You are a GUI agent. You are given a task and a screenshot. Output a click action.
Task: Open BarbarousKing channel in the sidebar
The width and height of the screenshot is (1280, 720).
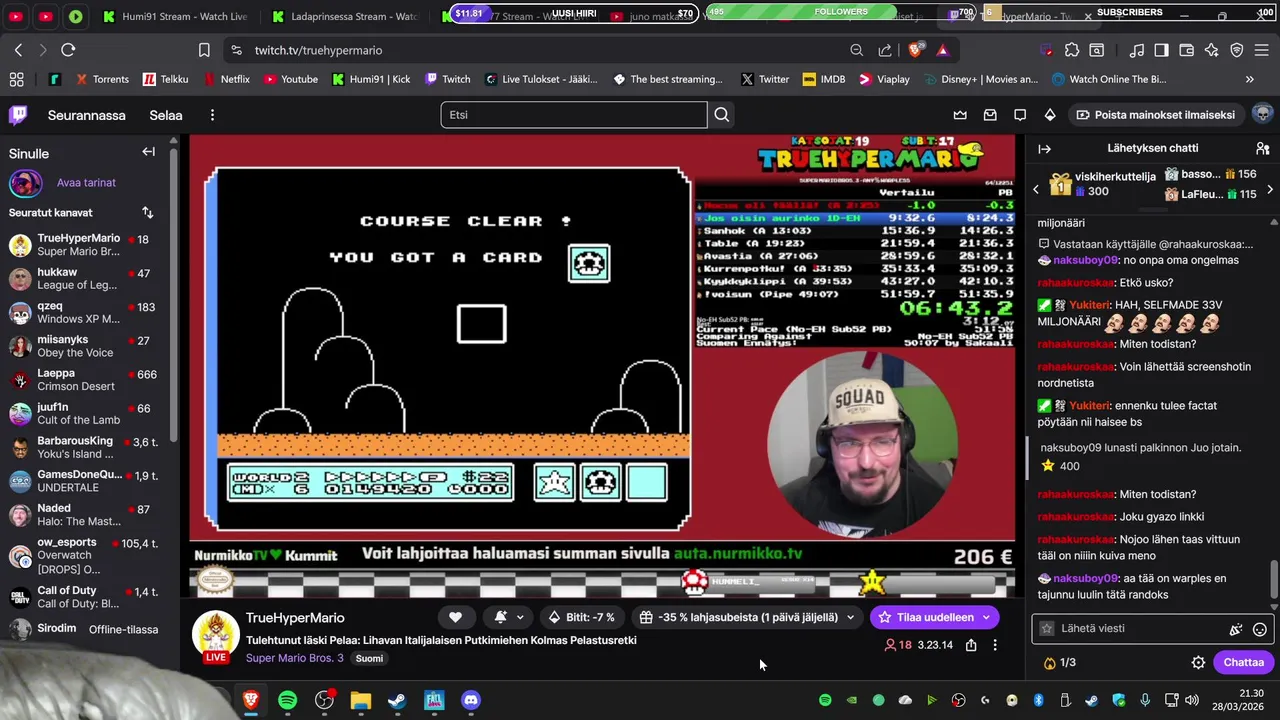pos(86,448)
